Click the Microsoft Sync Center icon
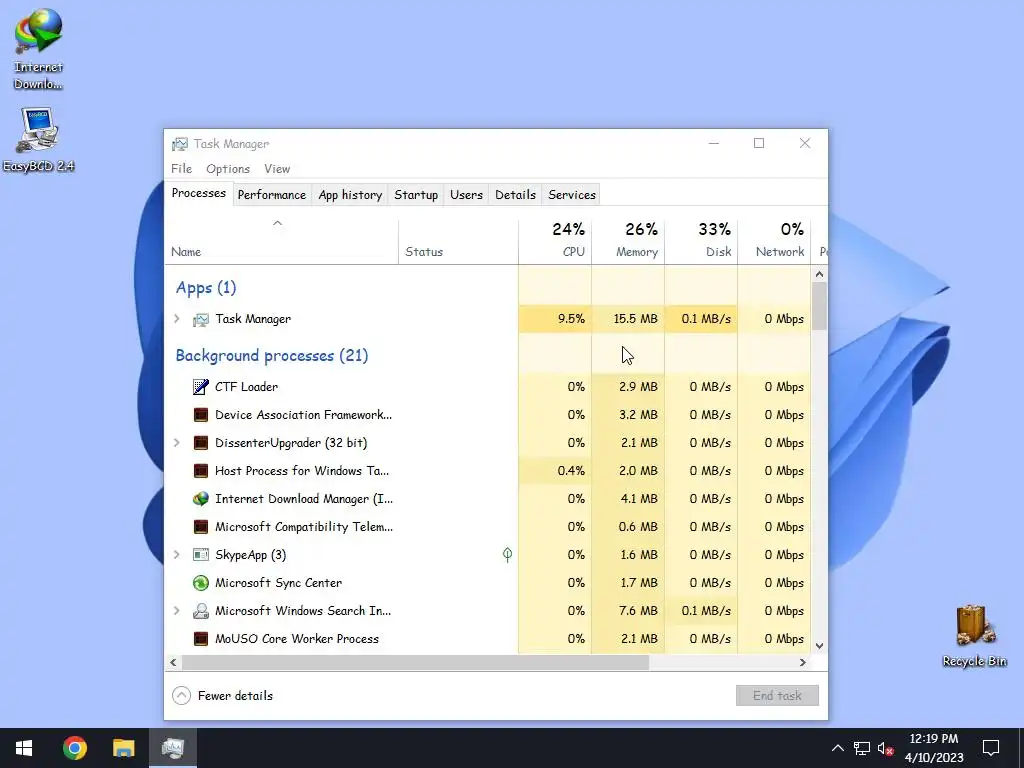 (200, 583)
